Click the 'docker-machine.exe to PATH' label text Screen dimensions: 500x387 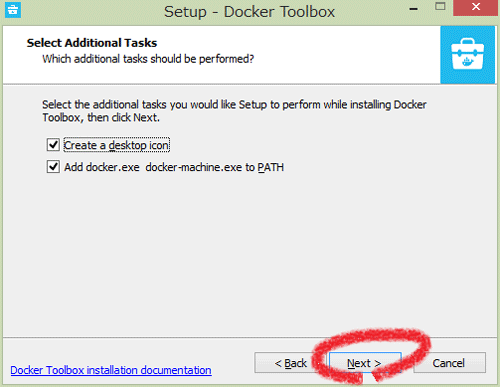pos(215,167)
